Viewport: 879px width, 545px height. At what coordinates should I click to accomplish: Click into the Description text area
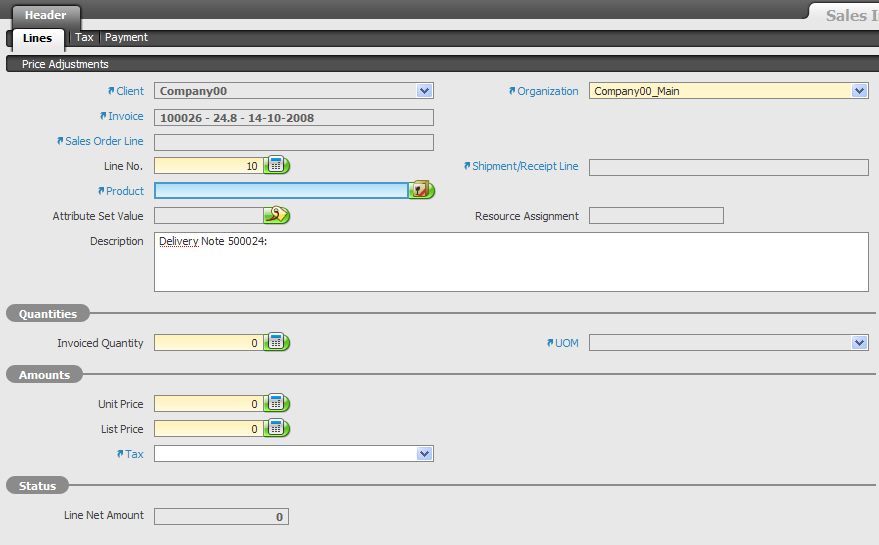pos(511,262)
